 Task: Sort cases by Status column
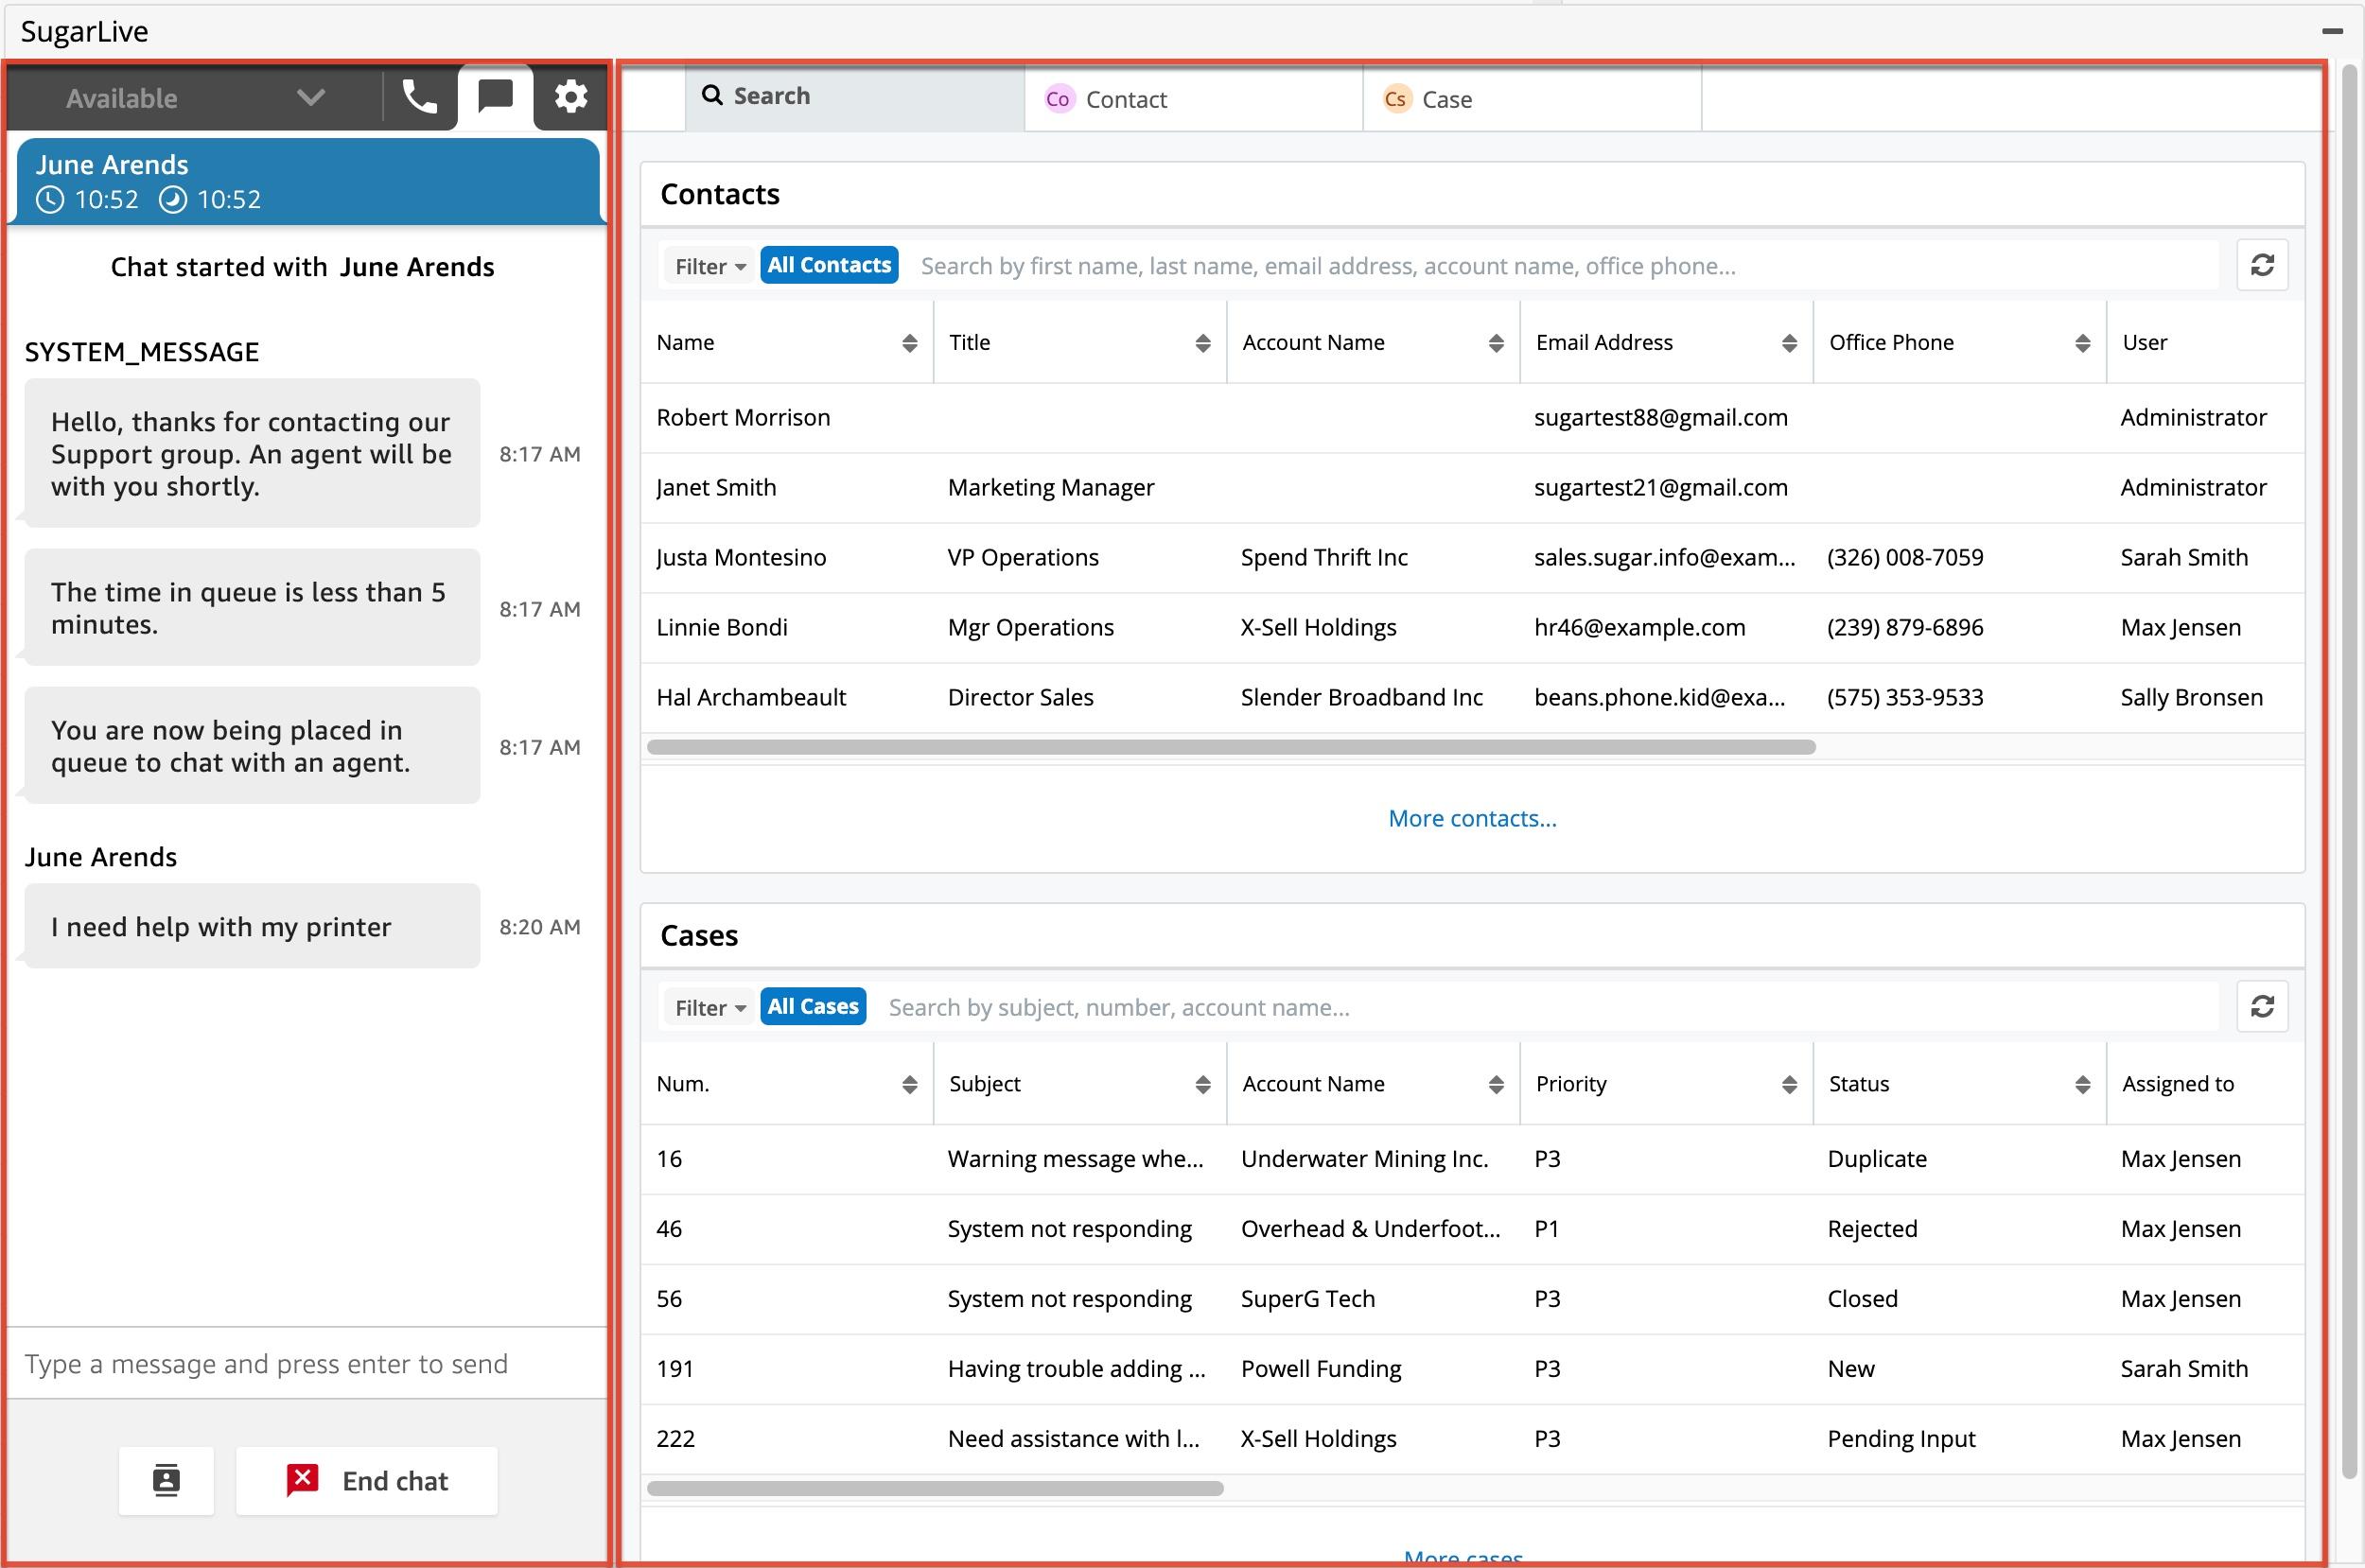click(2082, 1084)
